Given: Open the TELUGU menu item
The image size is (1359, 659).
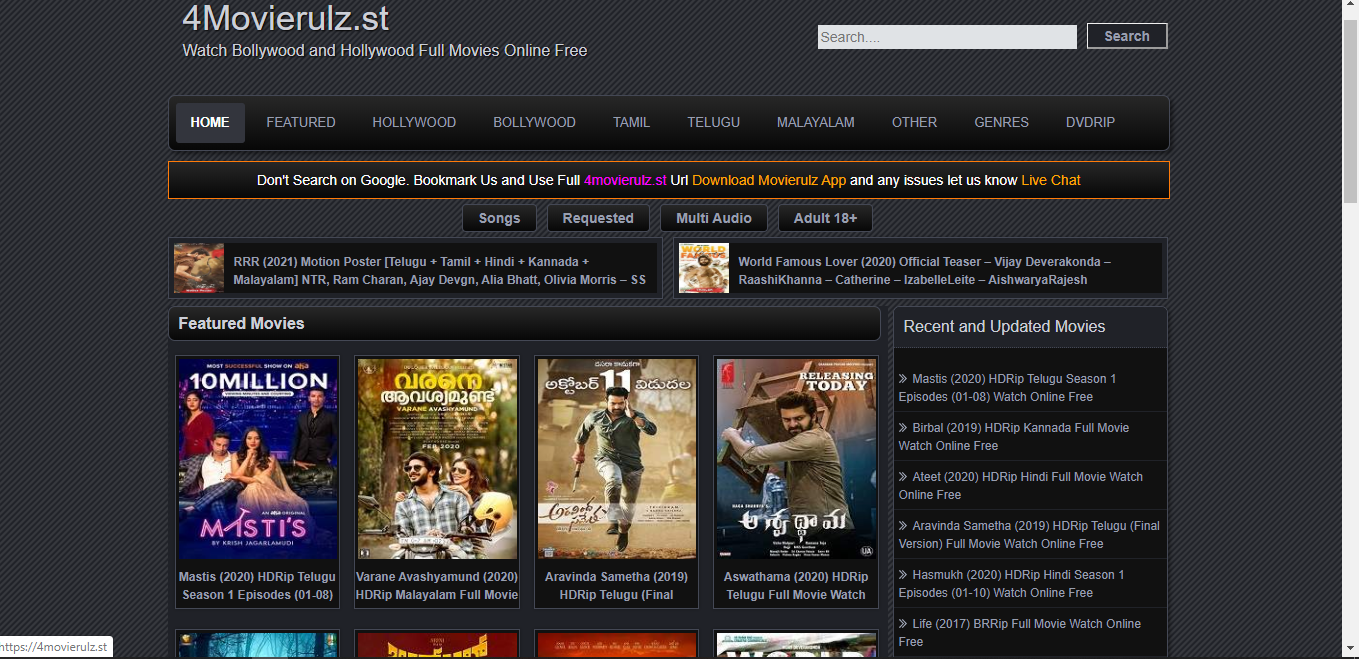Looking at the screenshot, I should click(713, 123).
